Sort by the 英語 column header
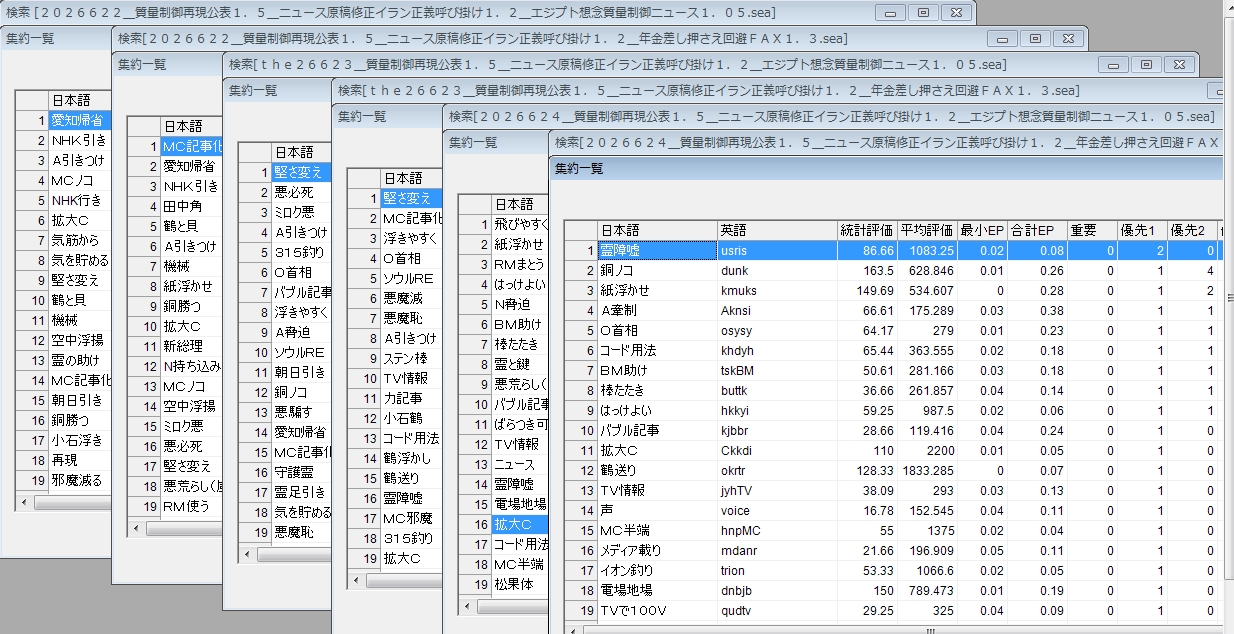 coord(776,230)
